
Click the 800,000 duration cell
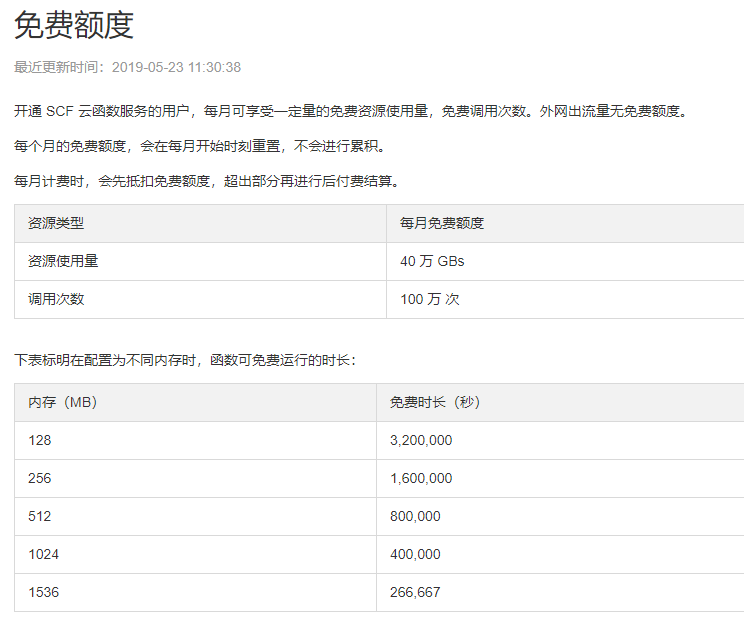click(560, 516)
